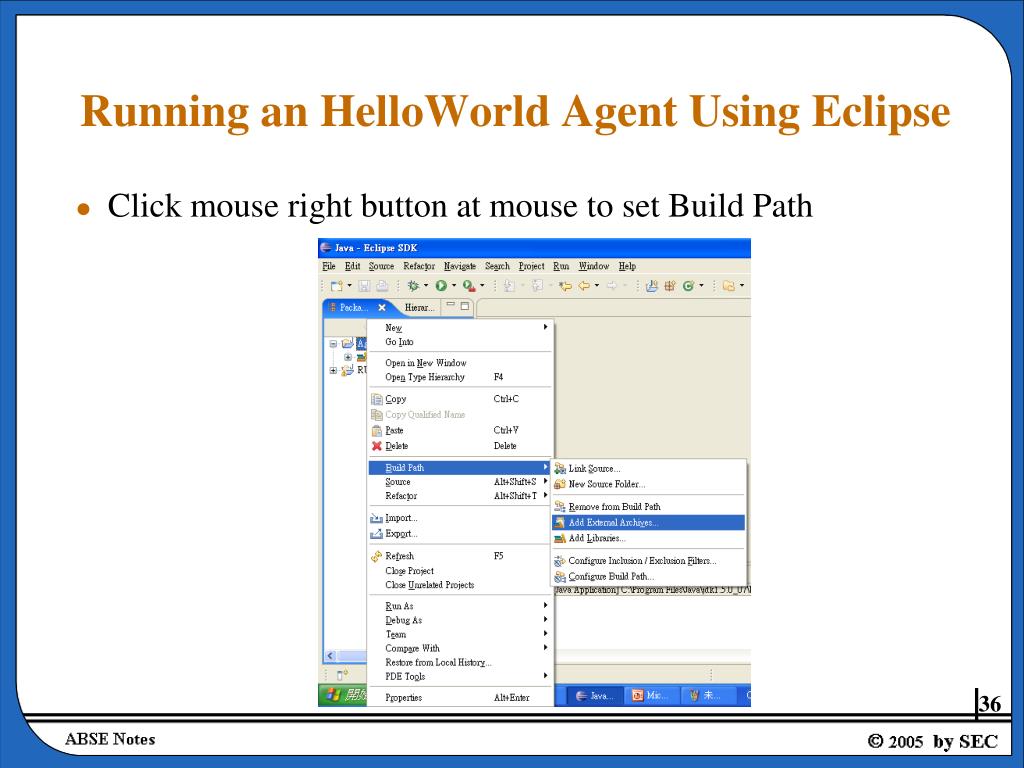Open Configure Build Path entry
Viewport: 1024px width, 768px height.
click(x=650, y=576)
